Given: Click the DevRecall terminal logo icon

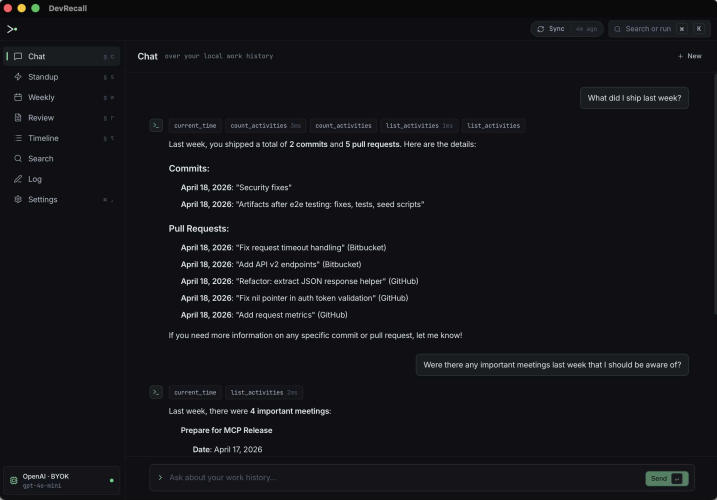Looking at the screenshot, I should click(x=12, y=29).
